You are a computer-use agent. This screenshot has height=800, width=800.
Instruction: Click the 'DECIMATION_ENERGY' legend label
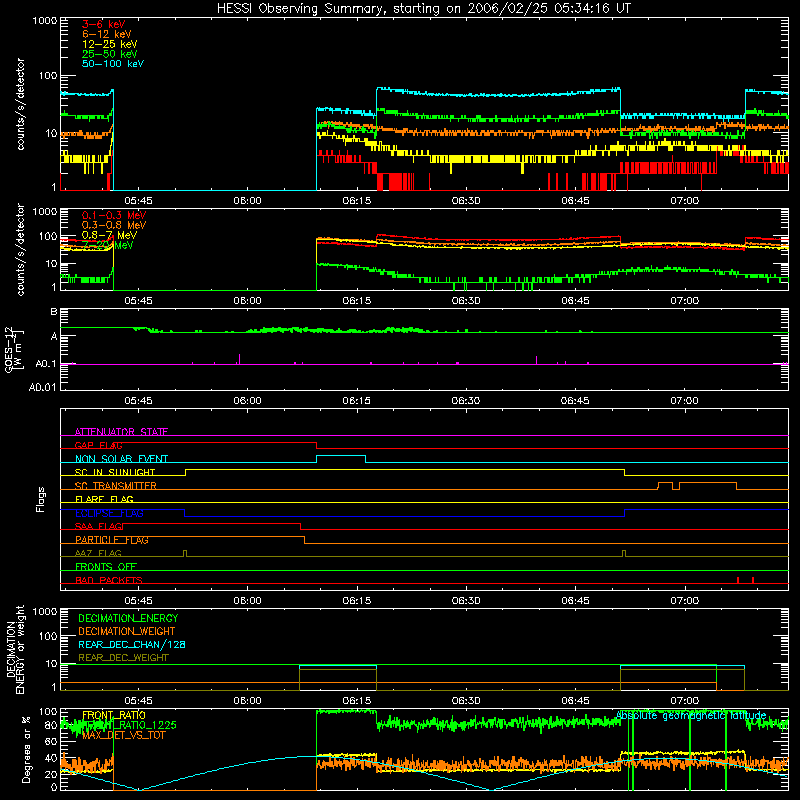coord(128,618)
